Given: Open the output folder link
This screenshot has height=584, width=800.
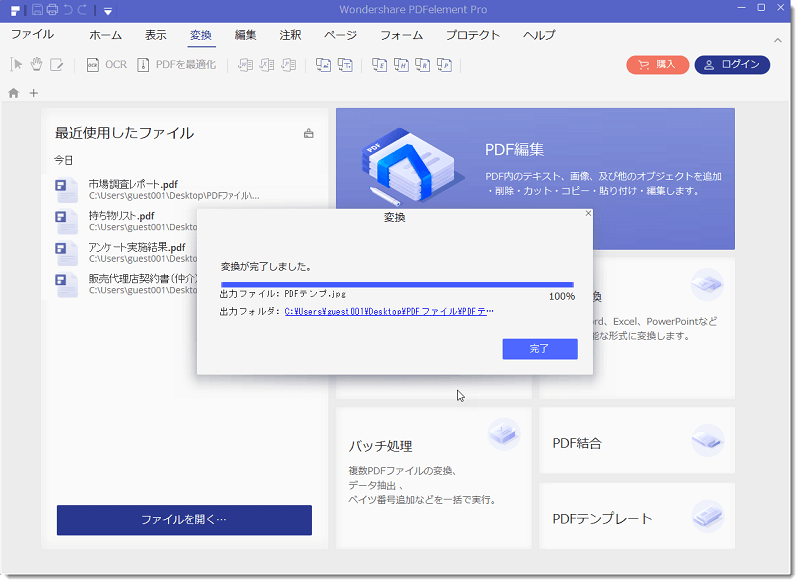Looking at the screenshot, I should (x=389, y=311).
